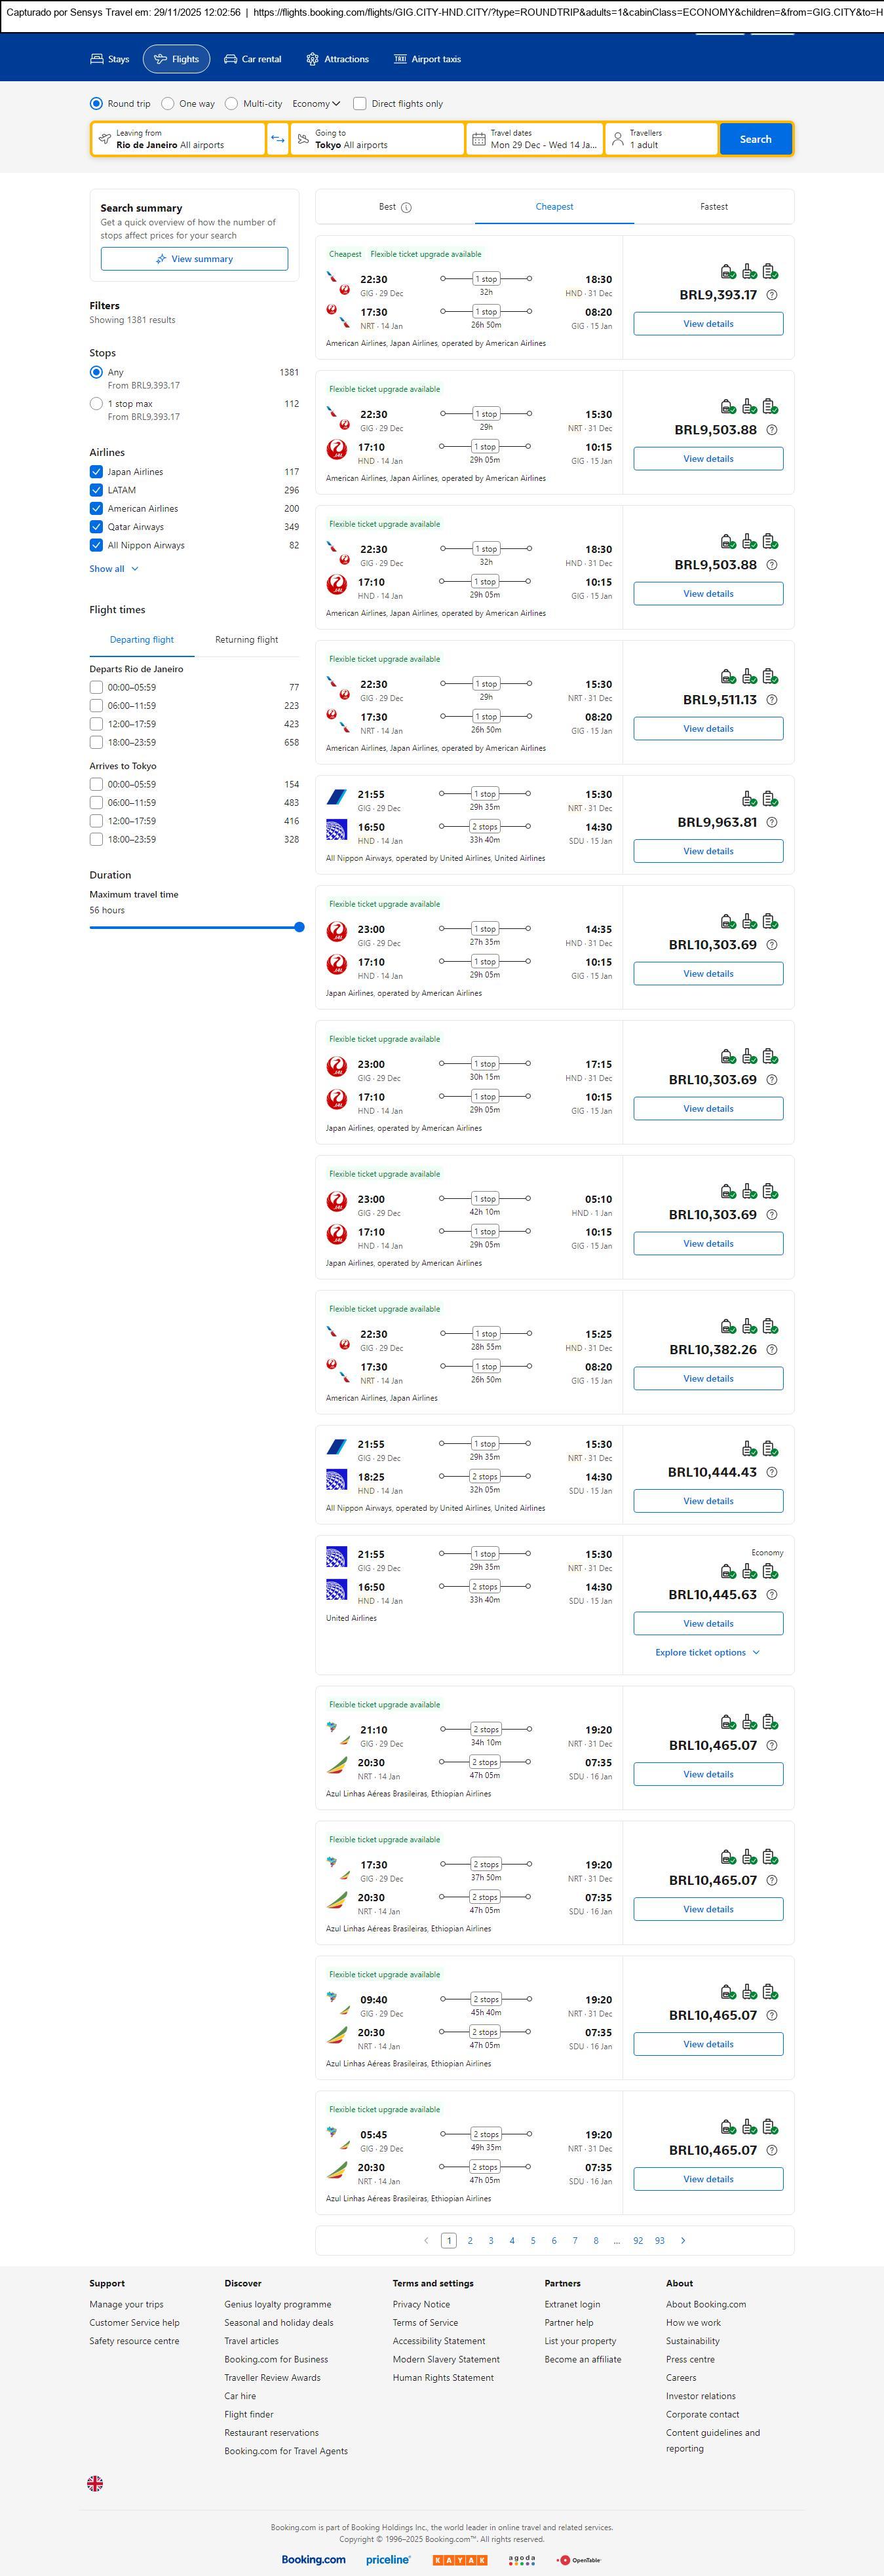Enable the Direct flights only checkbox
Screen dimensions: 884x2576
(360, 104)
